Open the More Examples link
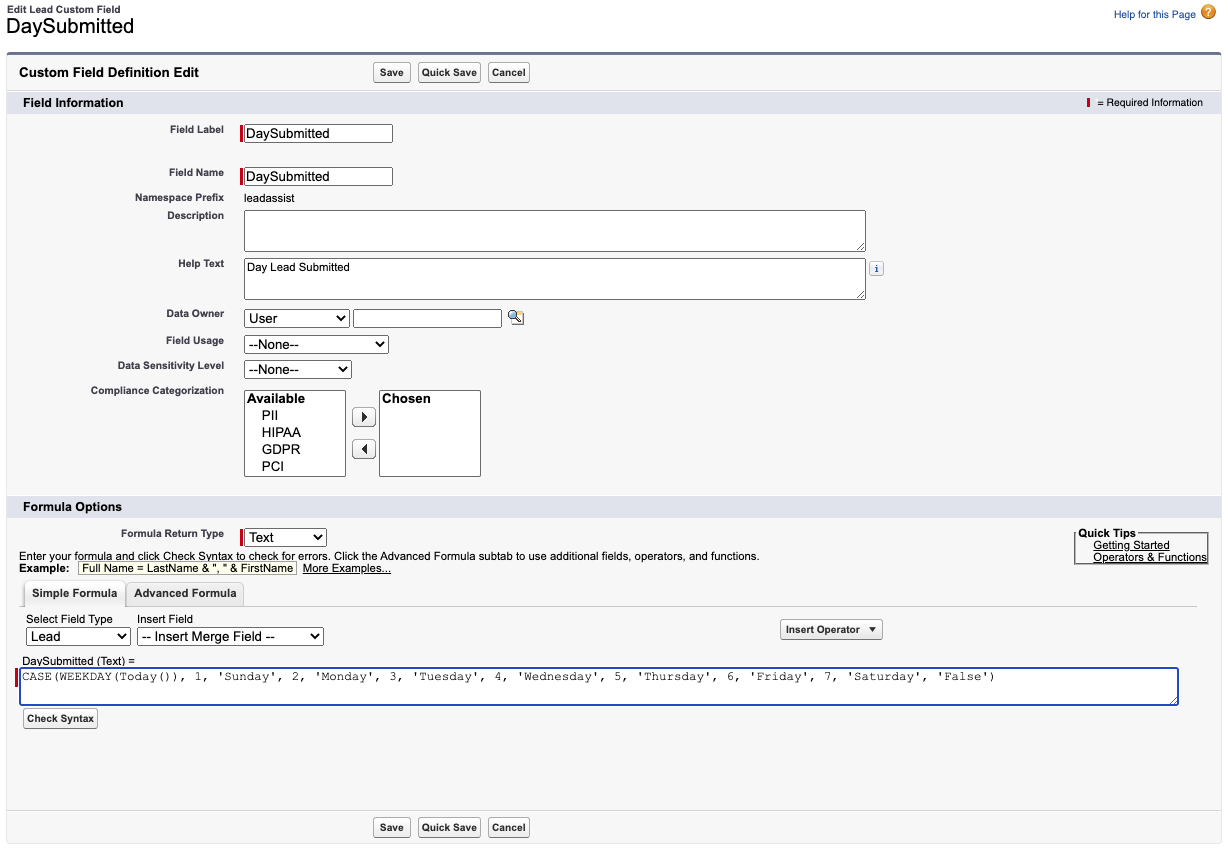This screenshot has width=1228, height=853. [x=346, y=568]
